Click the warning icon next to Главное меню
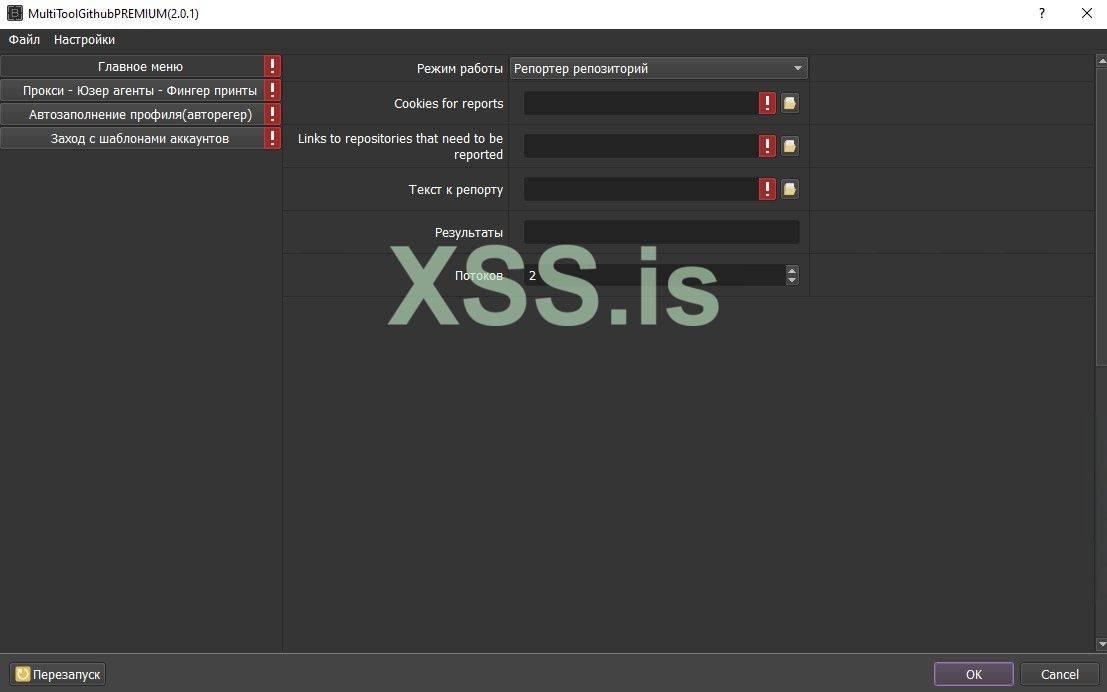The image size is (1107, 692). [x=273, y=66]
